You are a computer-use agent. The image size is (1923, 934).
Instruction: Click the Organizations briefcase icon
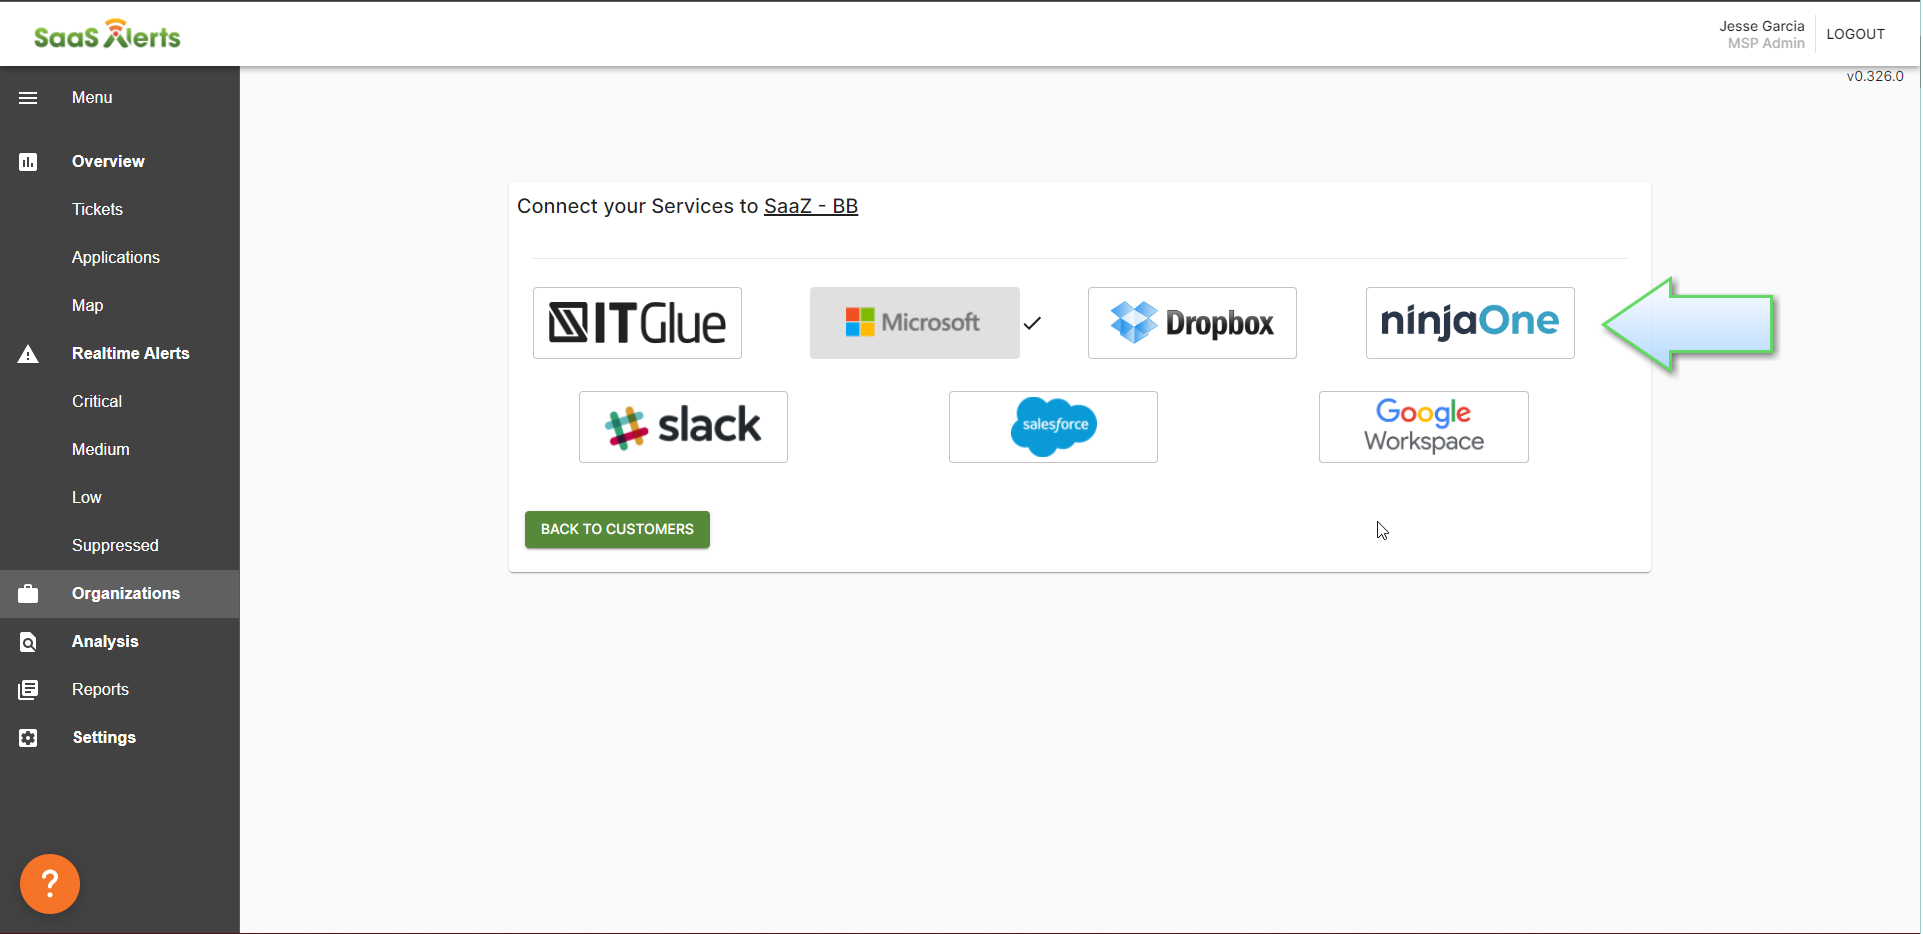coord(28,594)
